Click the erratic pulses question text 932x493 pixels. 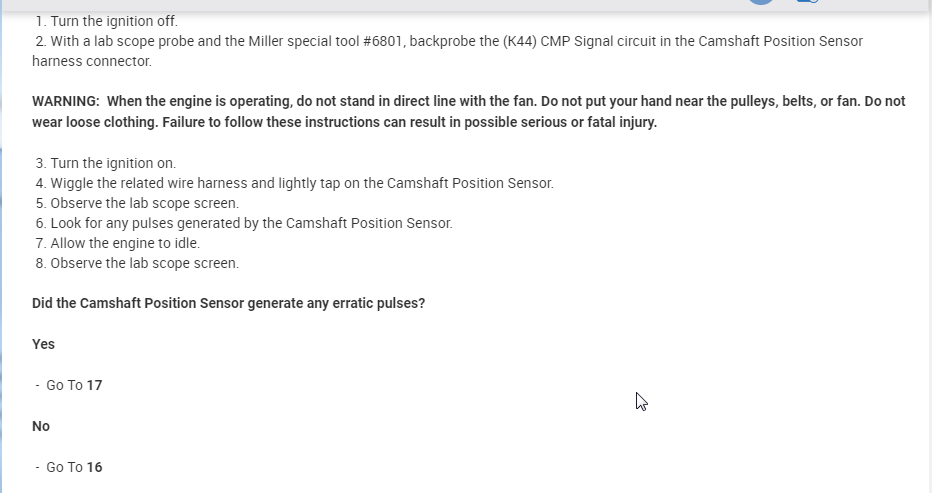tap(228, 303)
